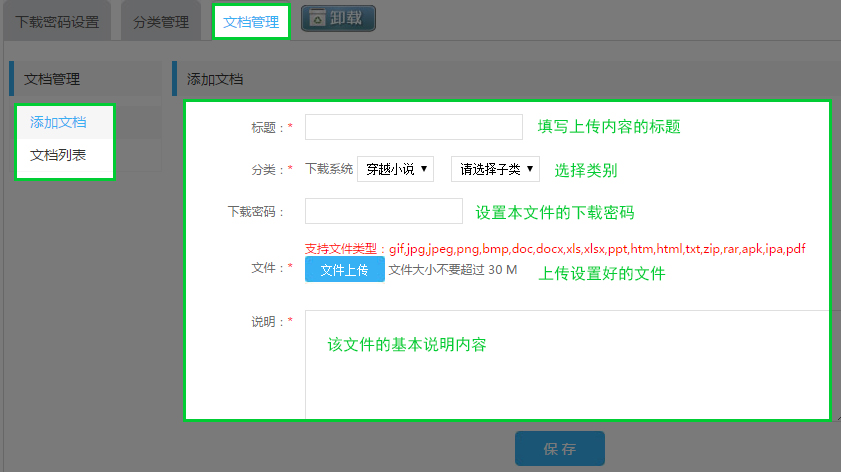Click the 下载密码 field label
This screenshot has width=841, height=472.
click(x=256, y=211)
